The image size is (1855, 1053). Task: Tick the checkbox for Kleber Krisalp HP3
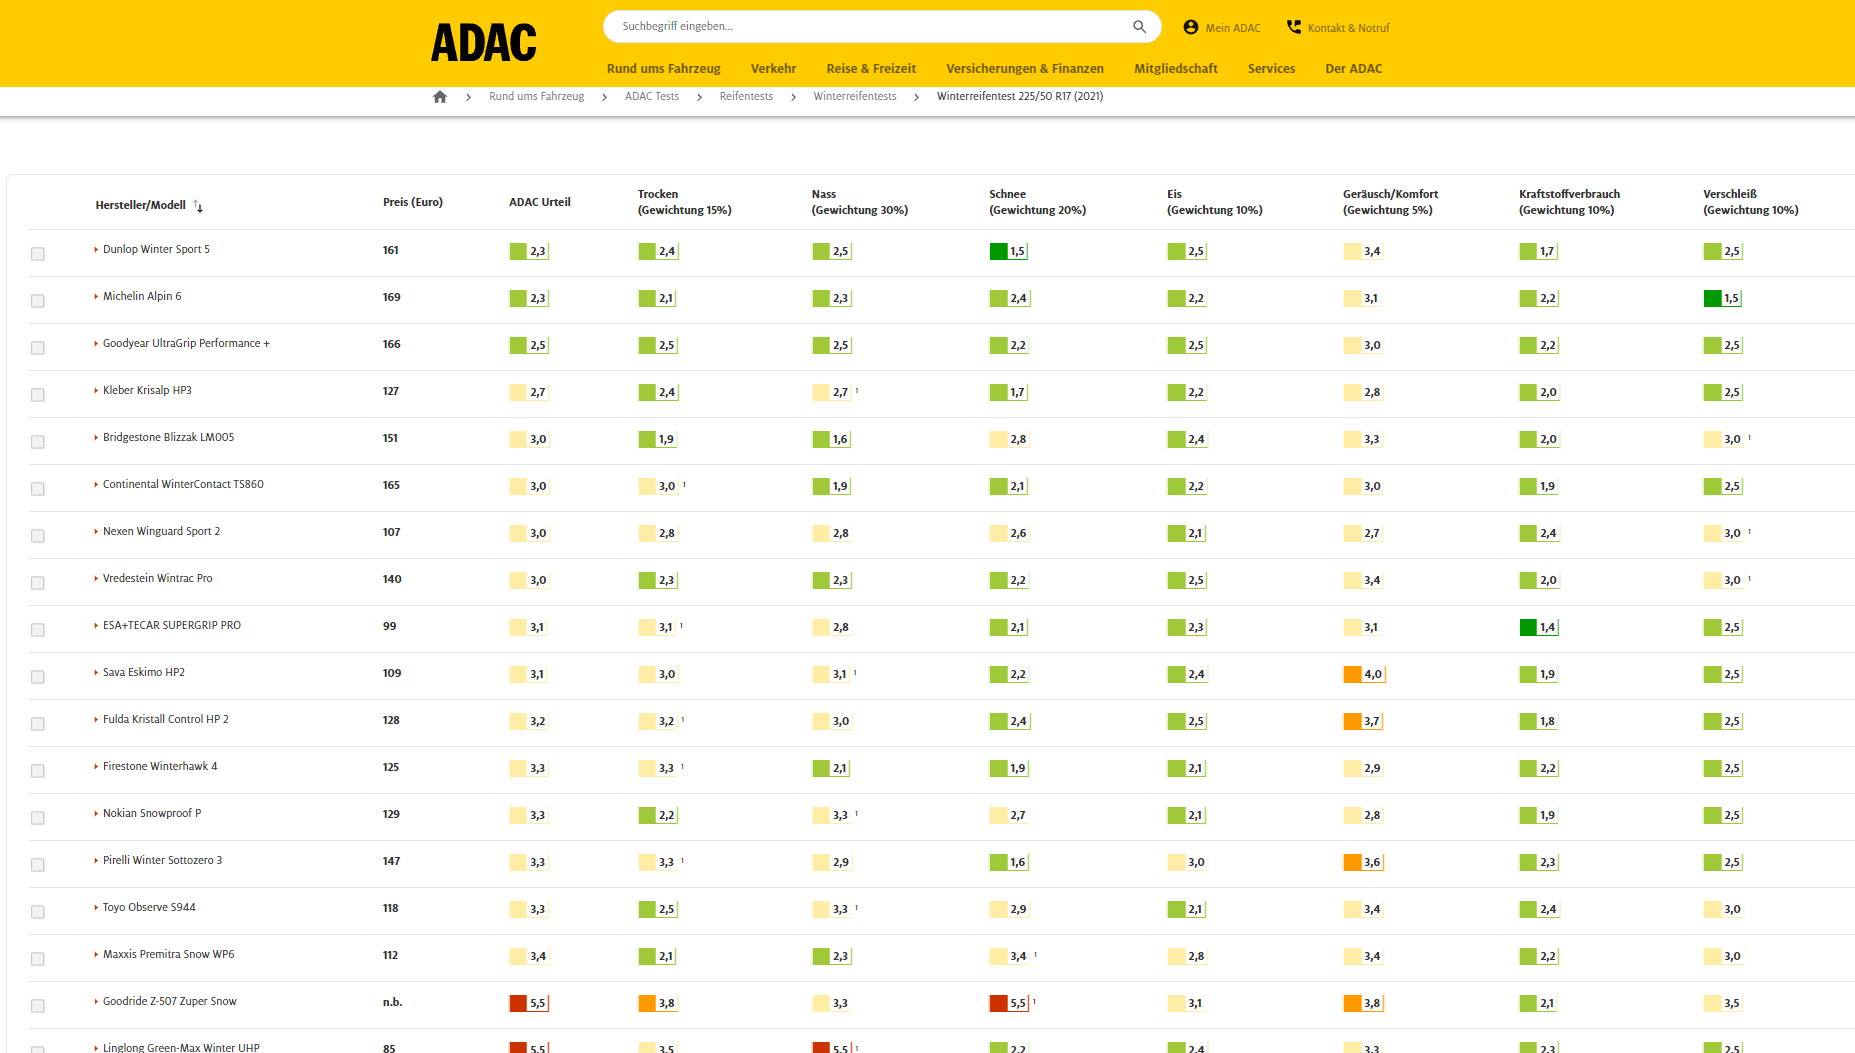coord(38,395)
